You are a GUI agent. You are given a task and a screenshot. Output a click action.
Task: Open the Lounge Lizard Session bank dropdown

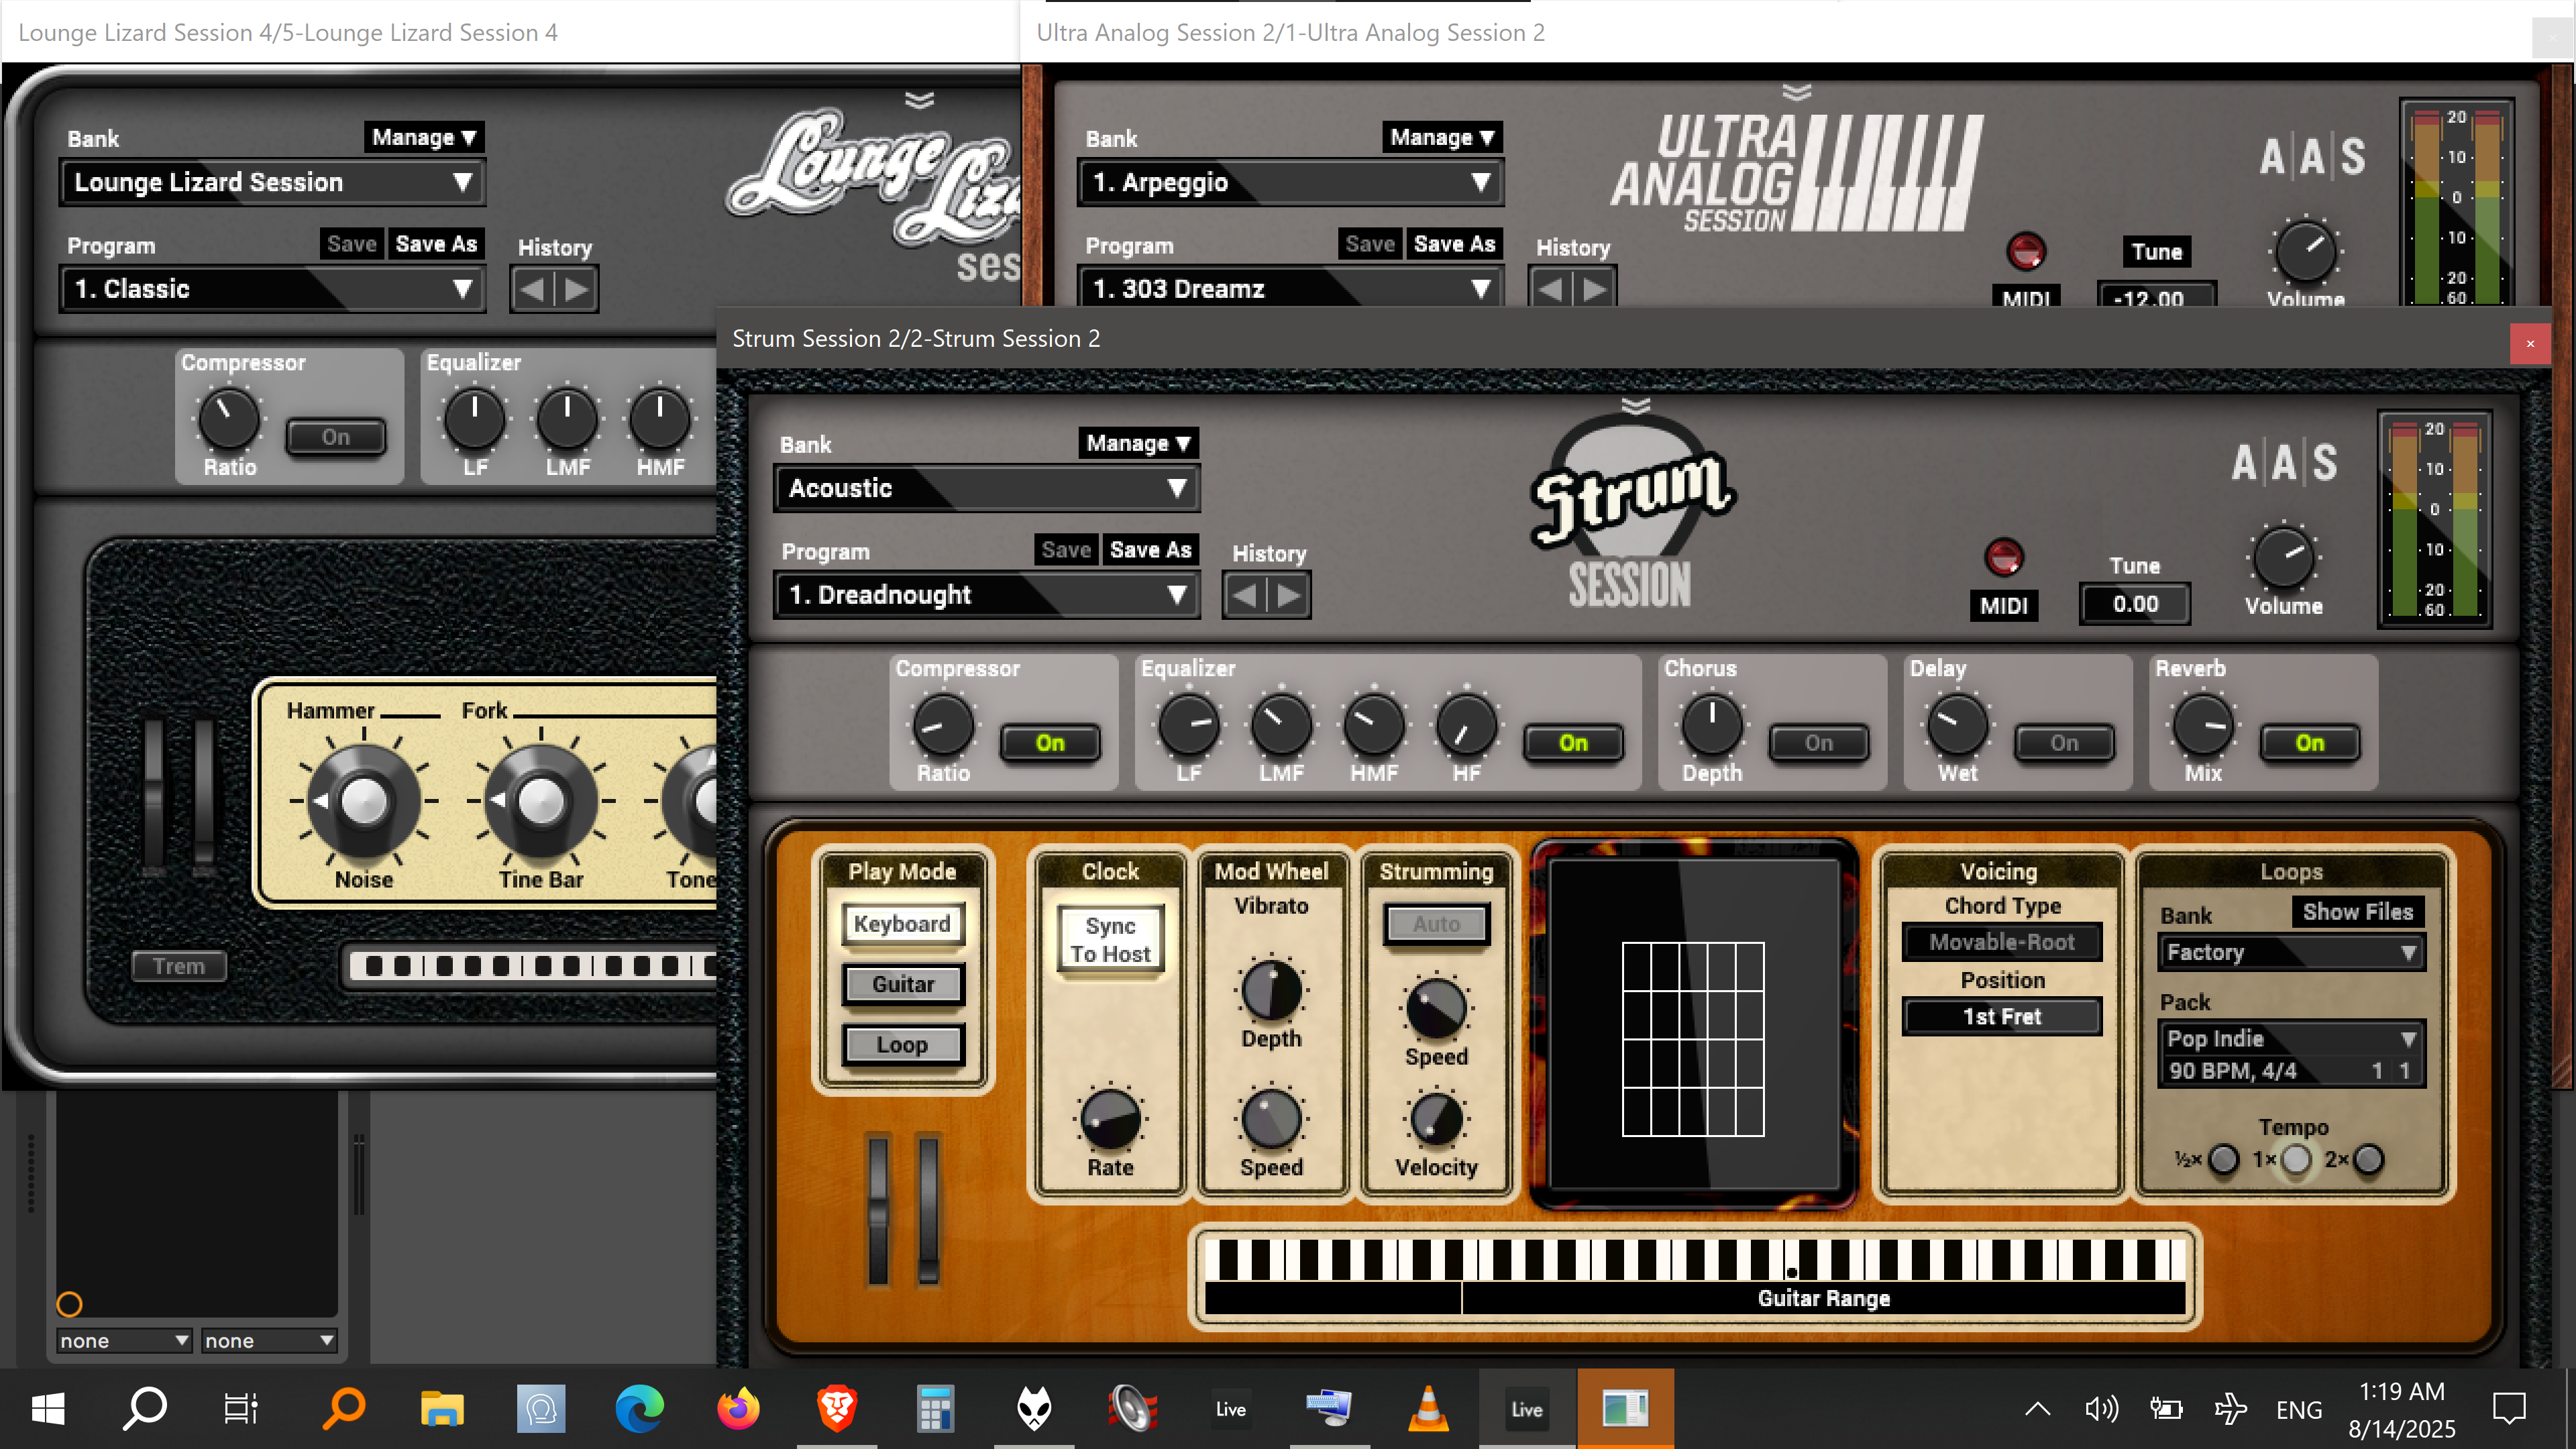[272, 182]
